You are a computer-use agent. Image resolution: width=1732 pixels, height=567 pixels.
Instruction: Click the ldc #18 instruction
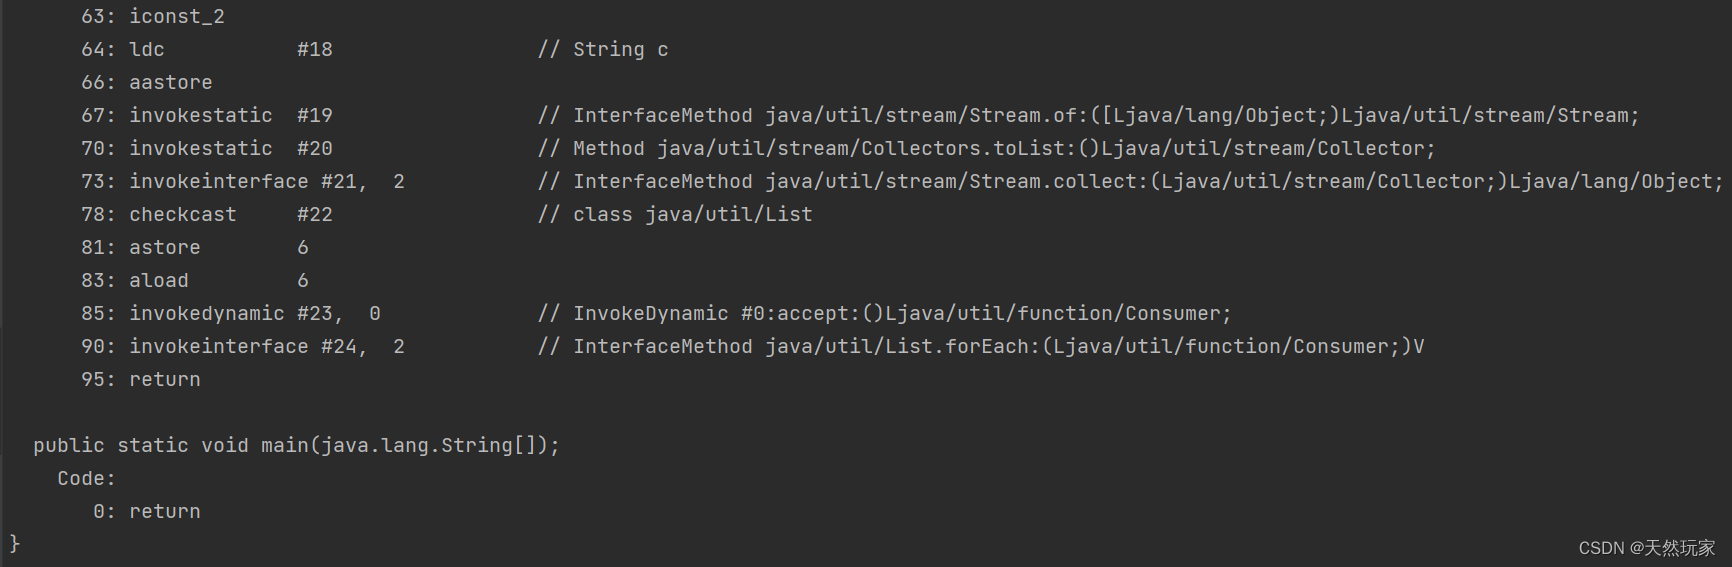pyautogui.click(x=230, y=50)
